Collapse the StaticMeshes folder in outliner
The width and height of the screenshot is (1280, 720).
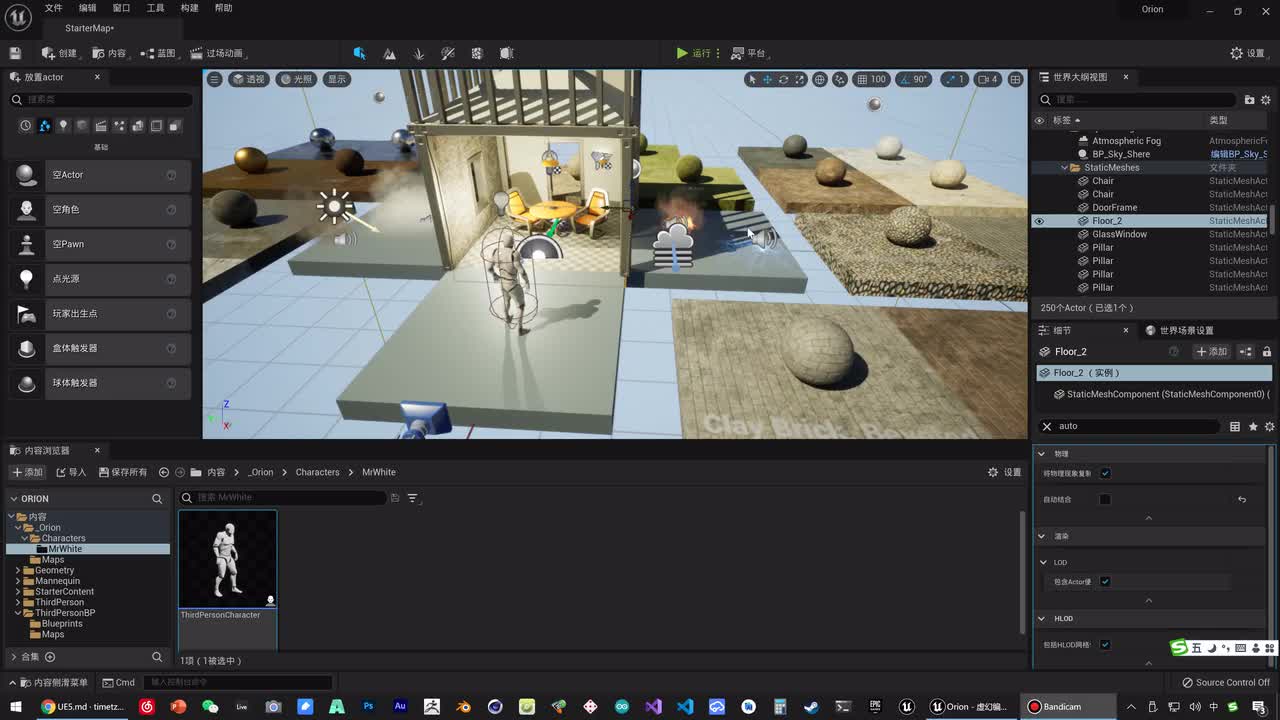tap(1065, 168)
